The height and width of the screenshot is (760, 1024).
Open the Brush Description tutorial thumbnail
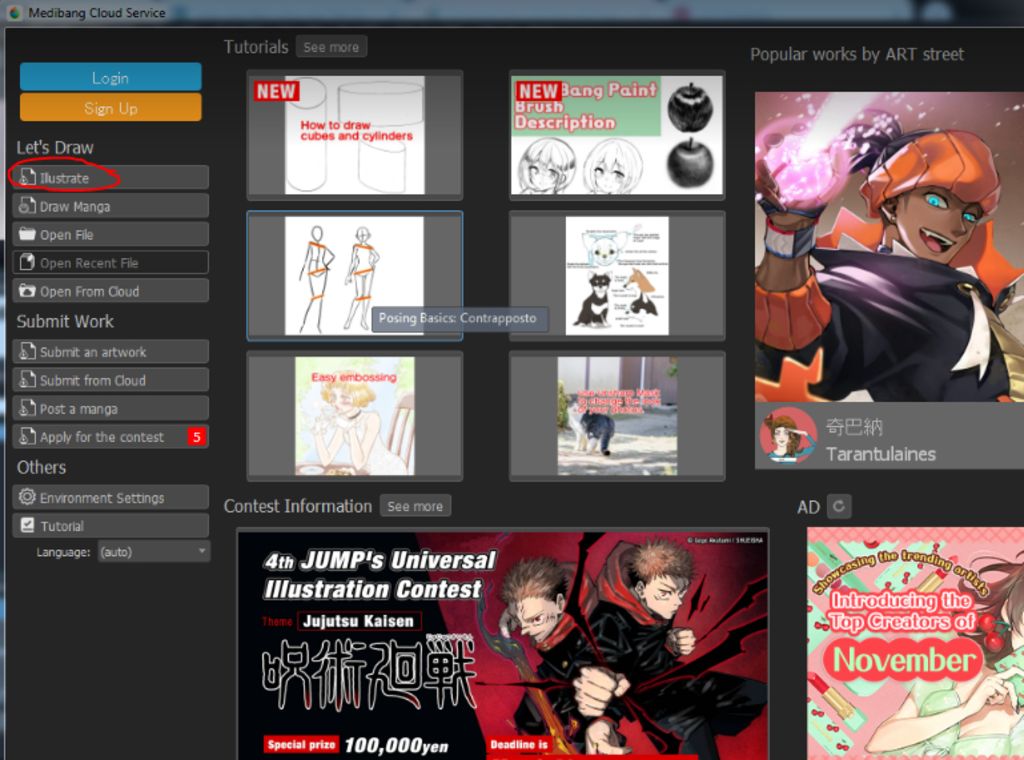pyautogui.click(x=617, y=135)
